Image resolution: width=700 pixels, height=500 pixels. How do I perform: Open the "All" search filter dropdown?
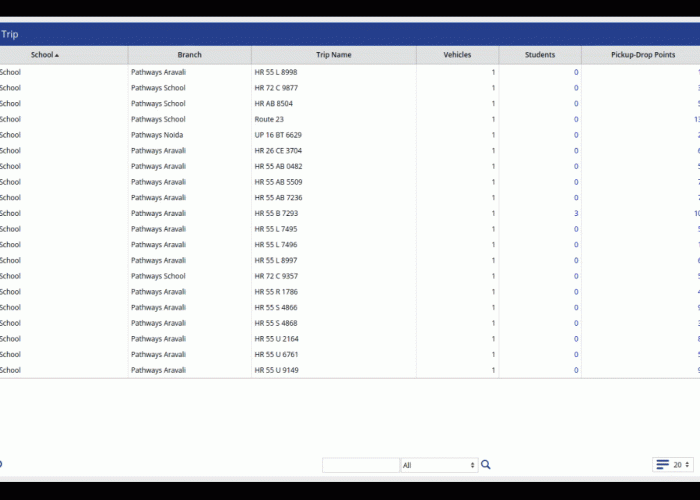(439, 465)
